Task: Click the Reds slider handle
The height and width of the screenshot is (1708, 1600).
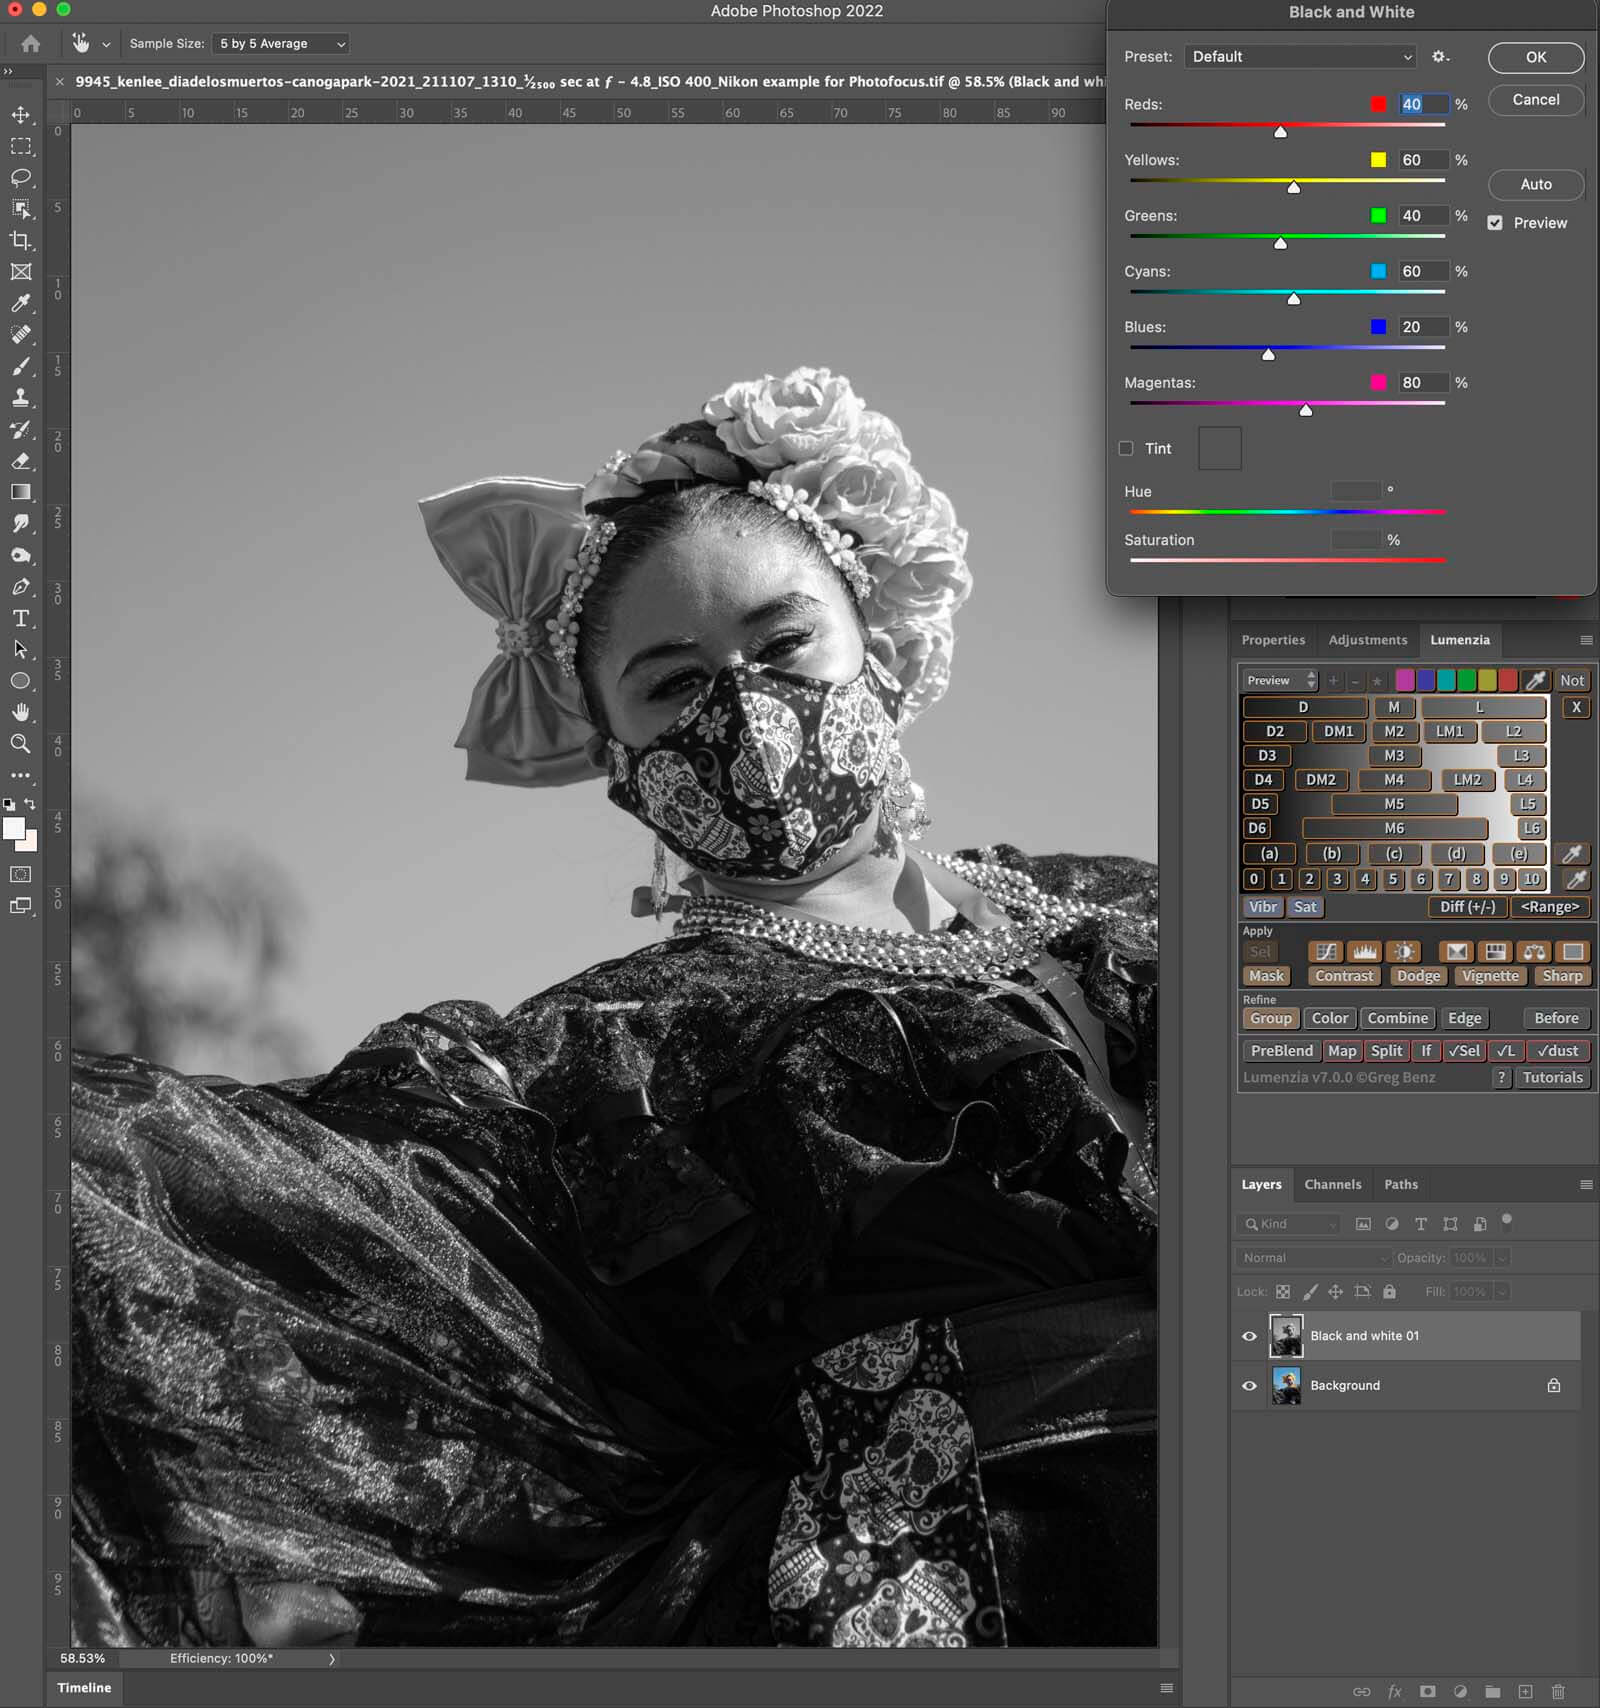Action: coord(1280,132)
